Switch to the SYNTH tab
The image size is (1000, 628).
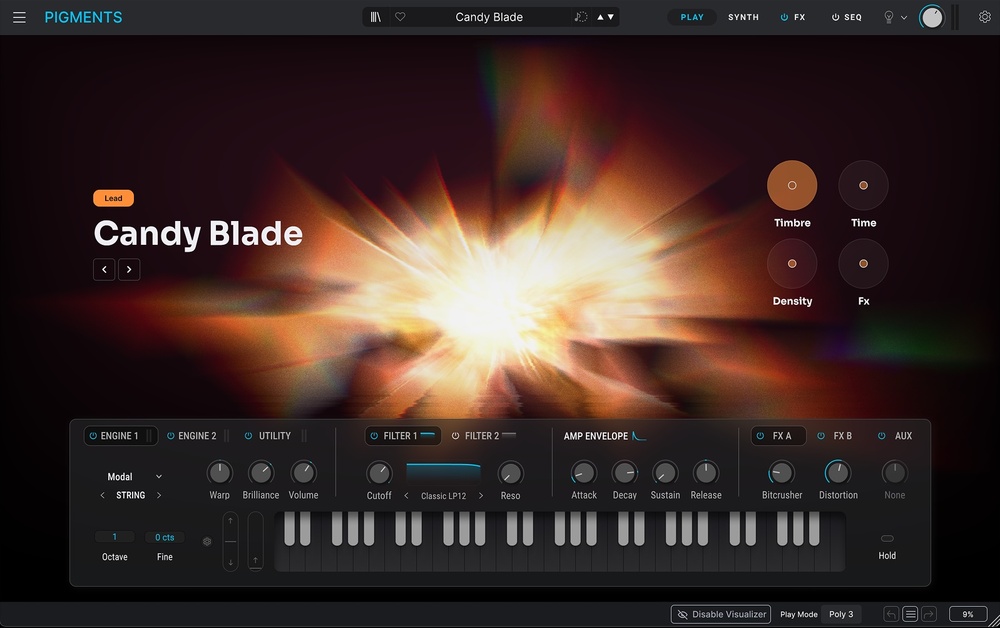743,17
